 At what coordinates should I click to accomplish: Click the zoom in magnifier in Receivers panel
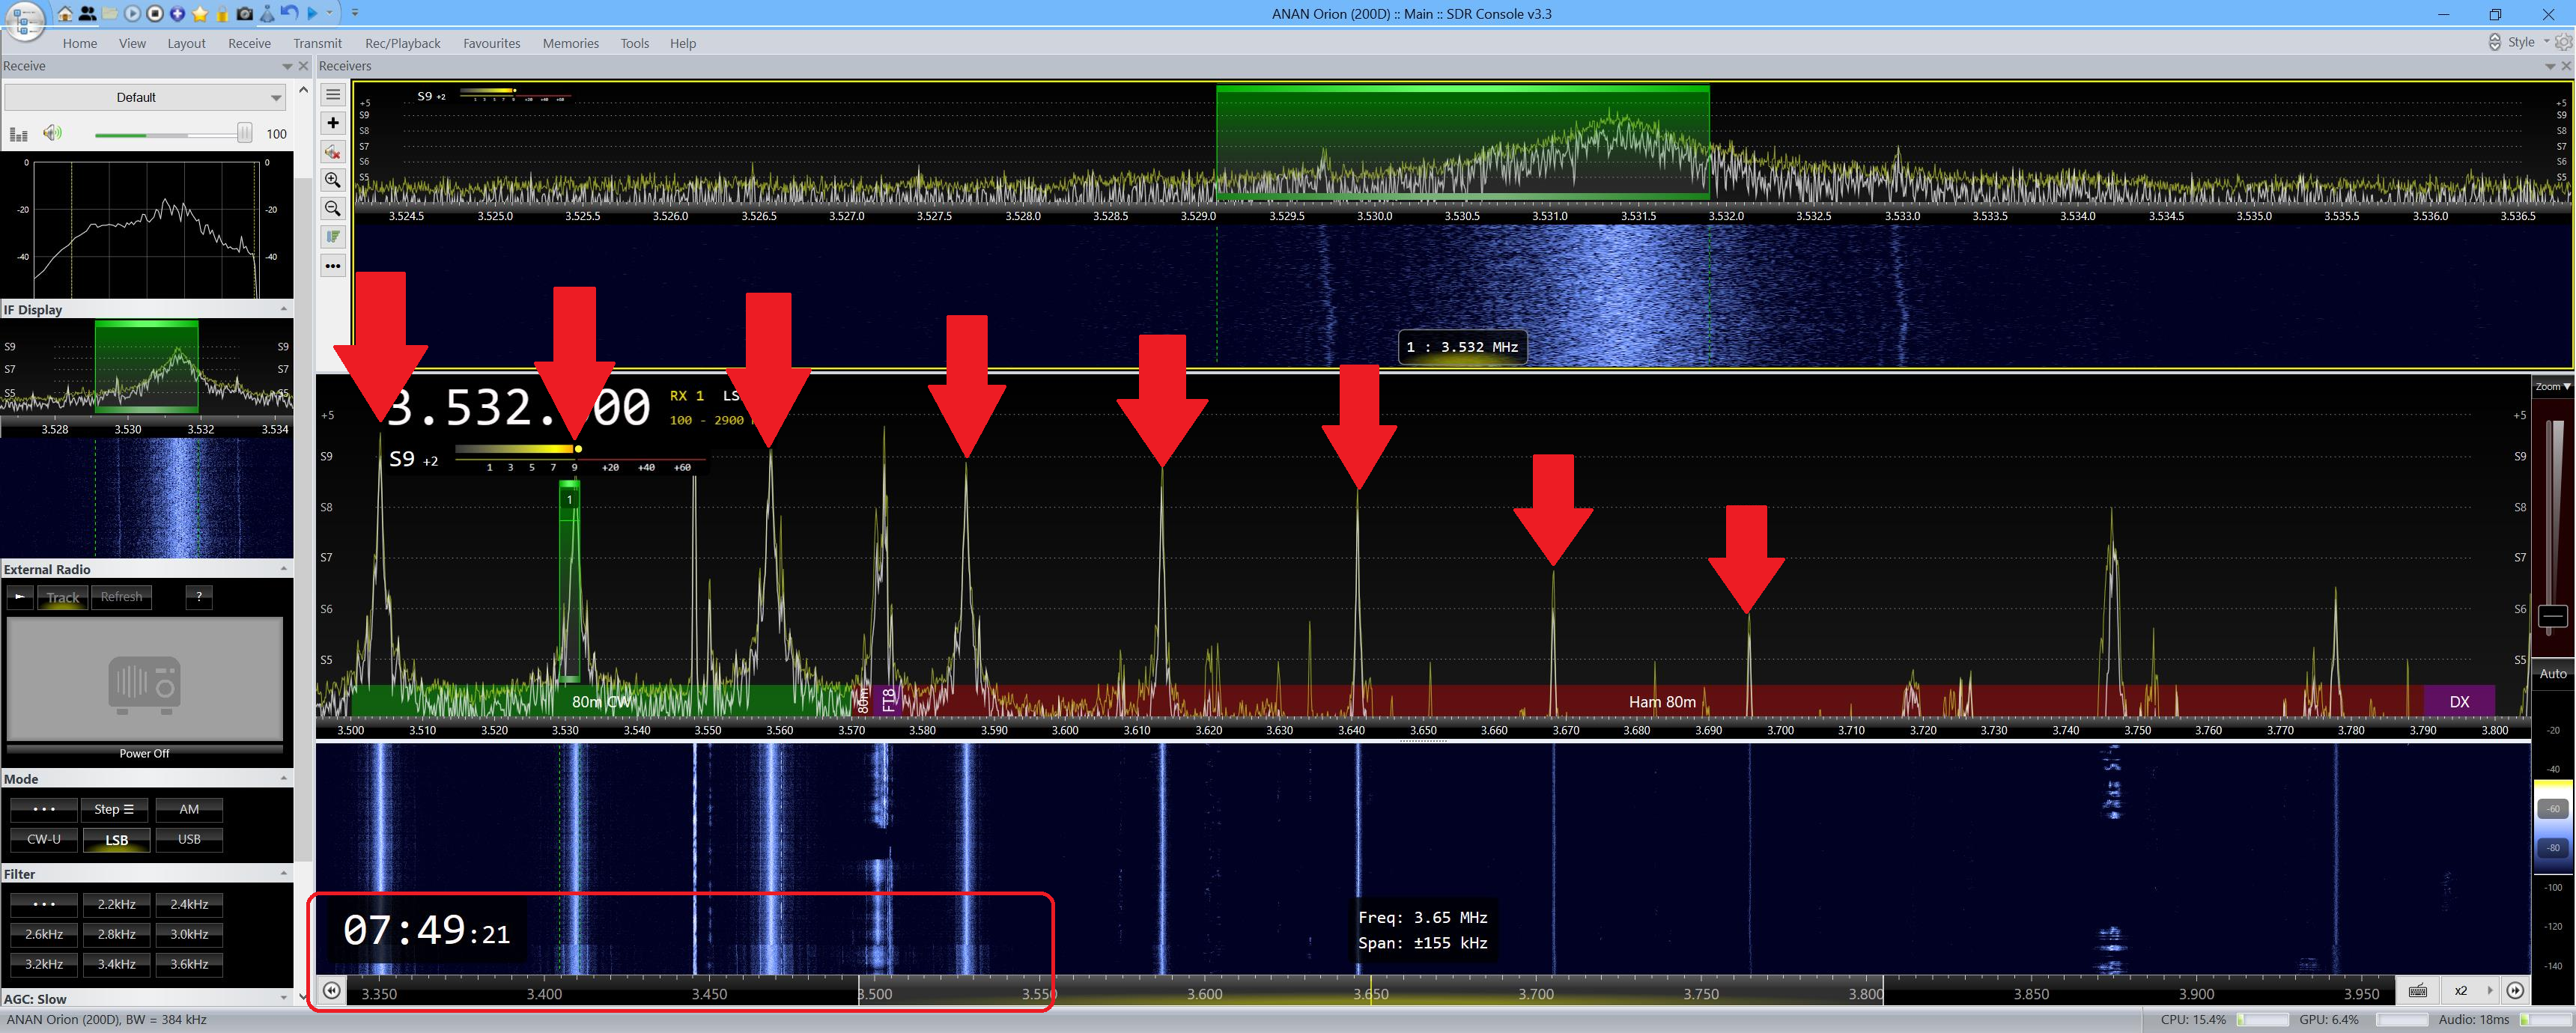coord(333,180)
